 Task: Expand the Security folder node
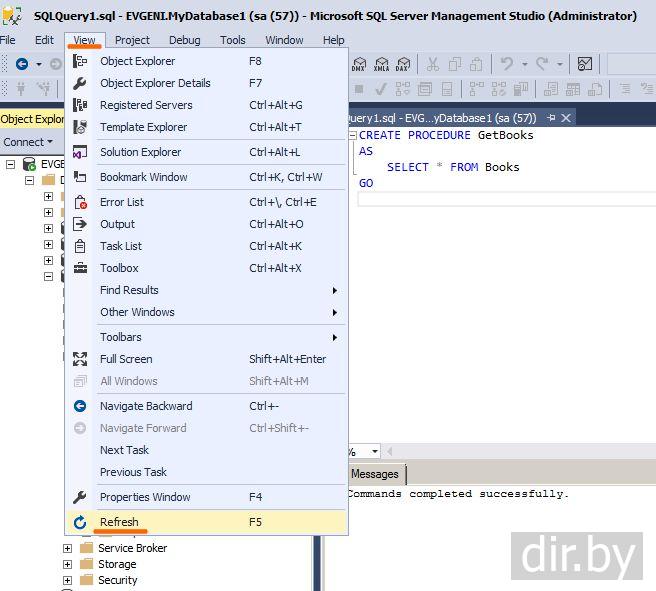click(67, 580)
